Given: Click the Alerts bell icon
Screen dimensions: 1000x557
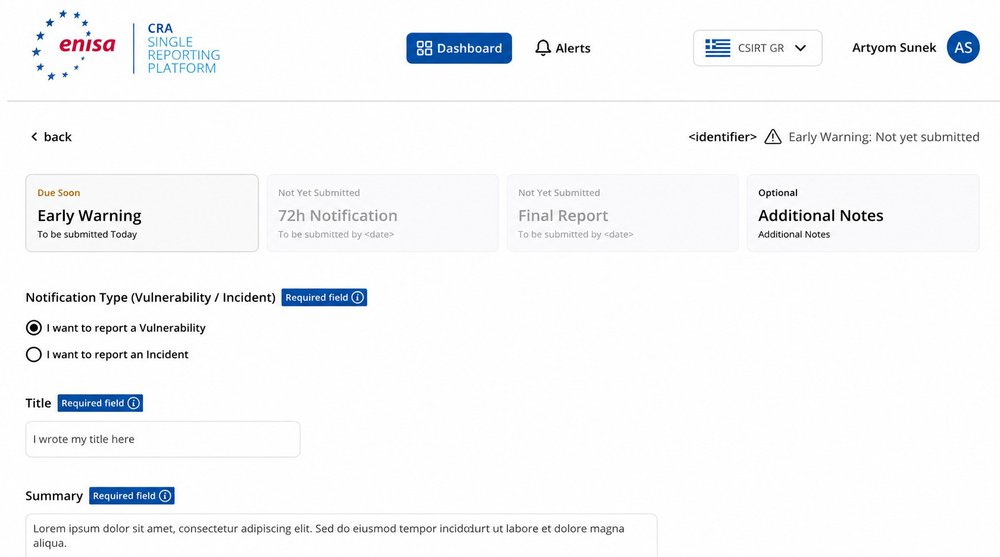Looking at the screenshot, I should pos(543,48).
